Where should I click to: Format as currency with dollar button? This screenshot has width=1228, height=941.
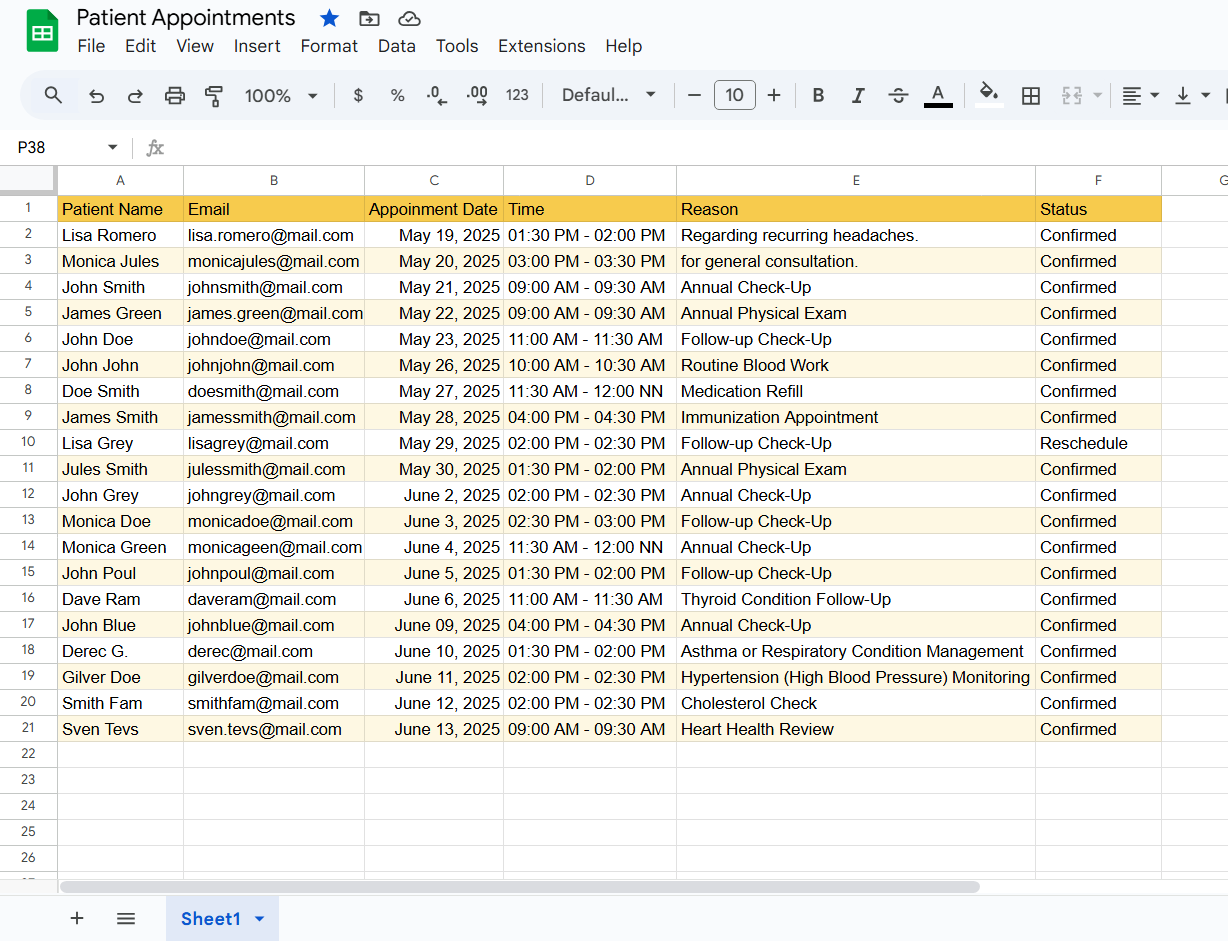tap(358, 96)
